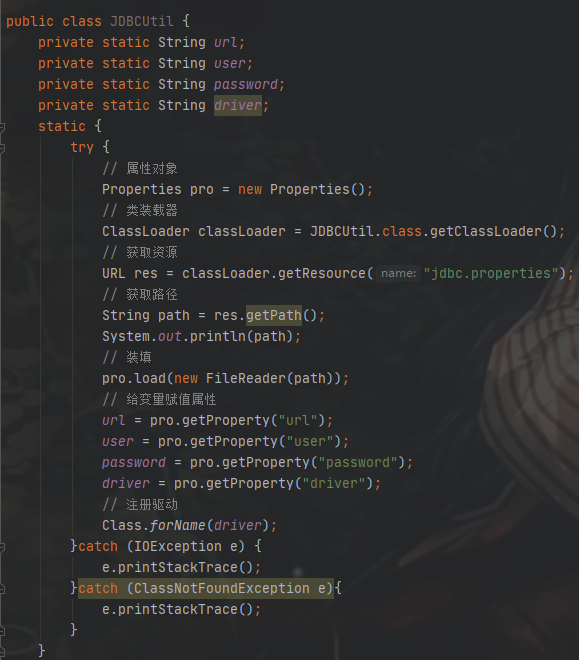
Task: Click the first e.printStackTrace() call
Action: click(181, 567)
